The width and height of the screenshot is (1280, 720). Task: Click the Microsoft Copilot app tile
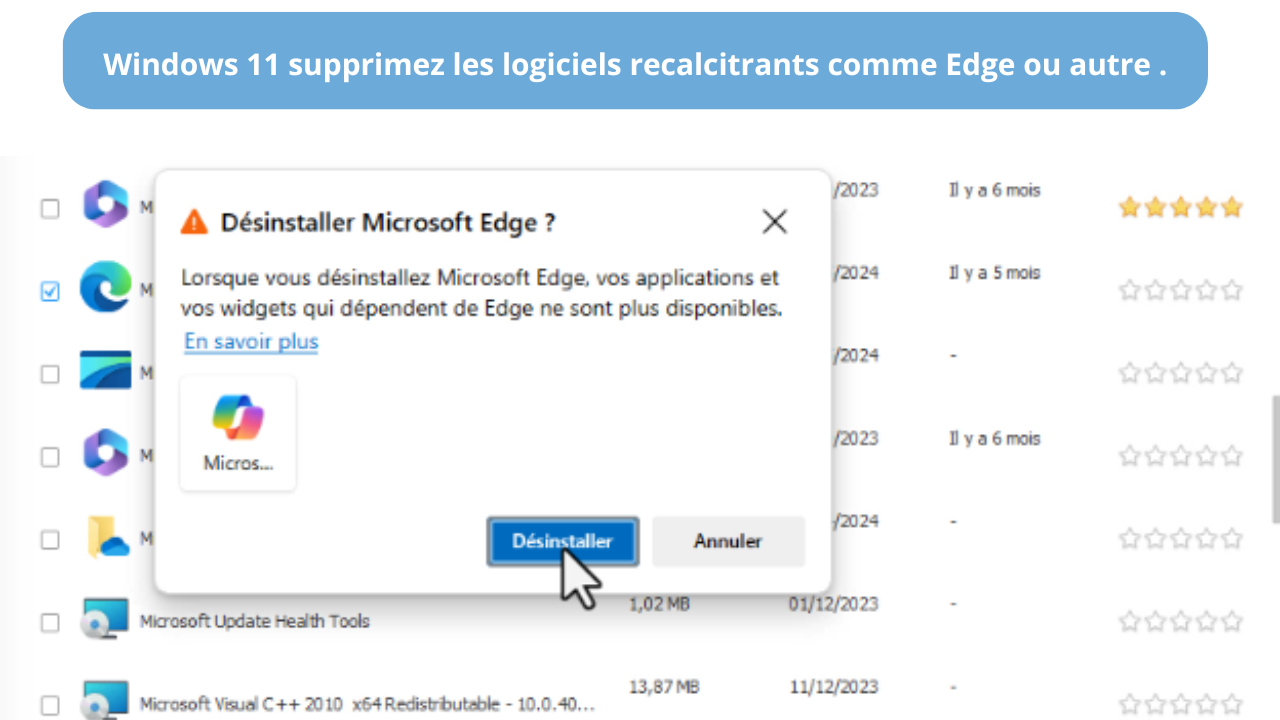pyautogui.click(x=238, y=433)
